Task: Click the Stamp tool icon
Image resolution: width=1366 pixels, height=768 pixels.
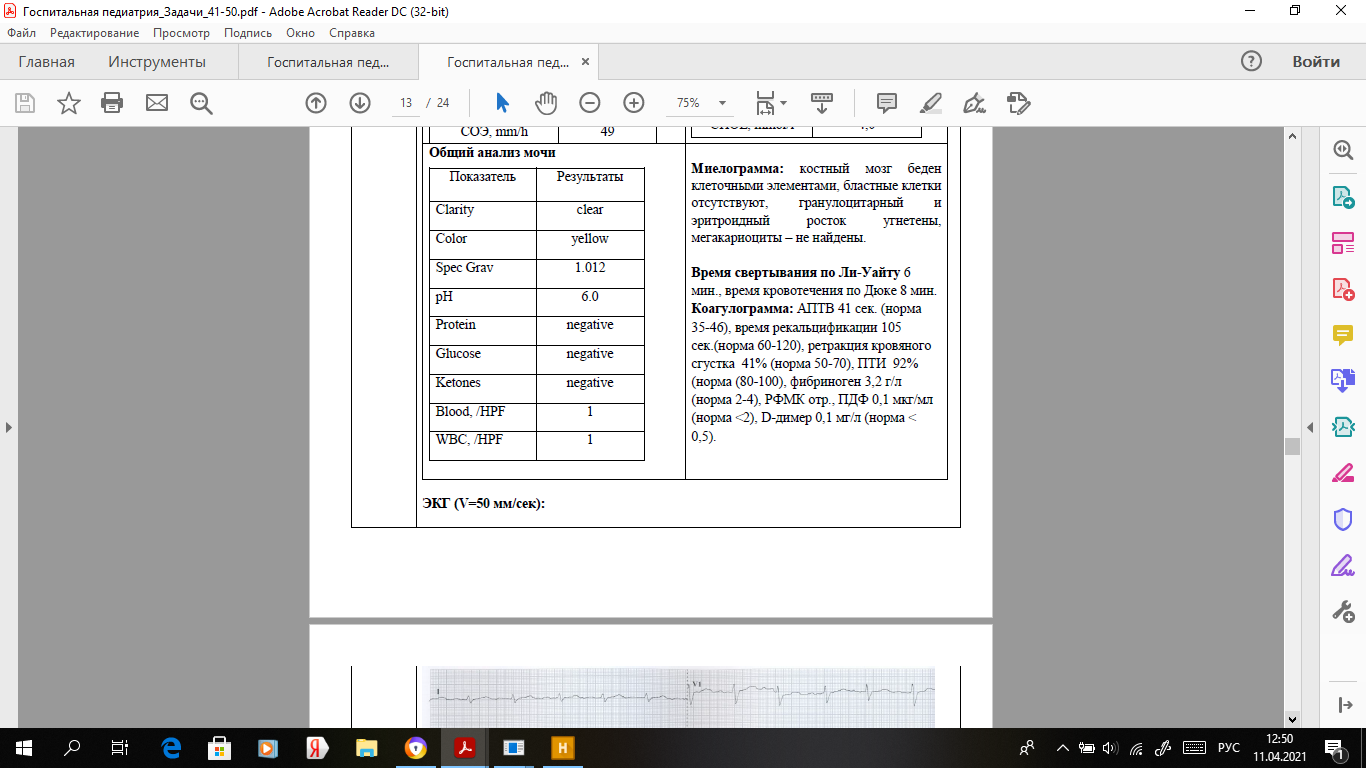Action: [1019, 103]
